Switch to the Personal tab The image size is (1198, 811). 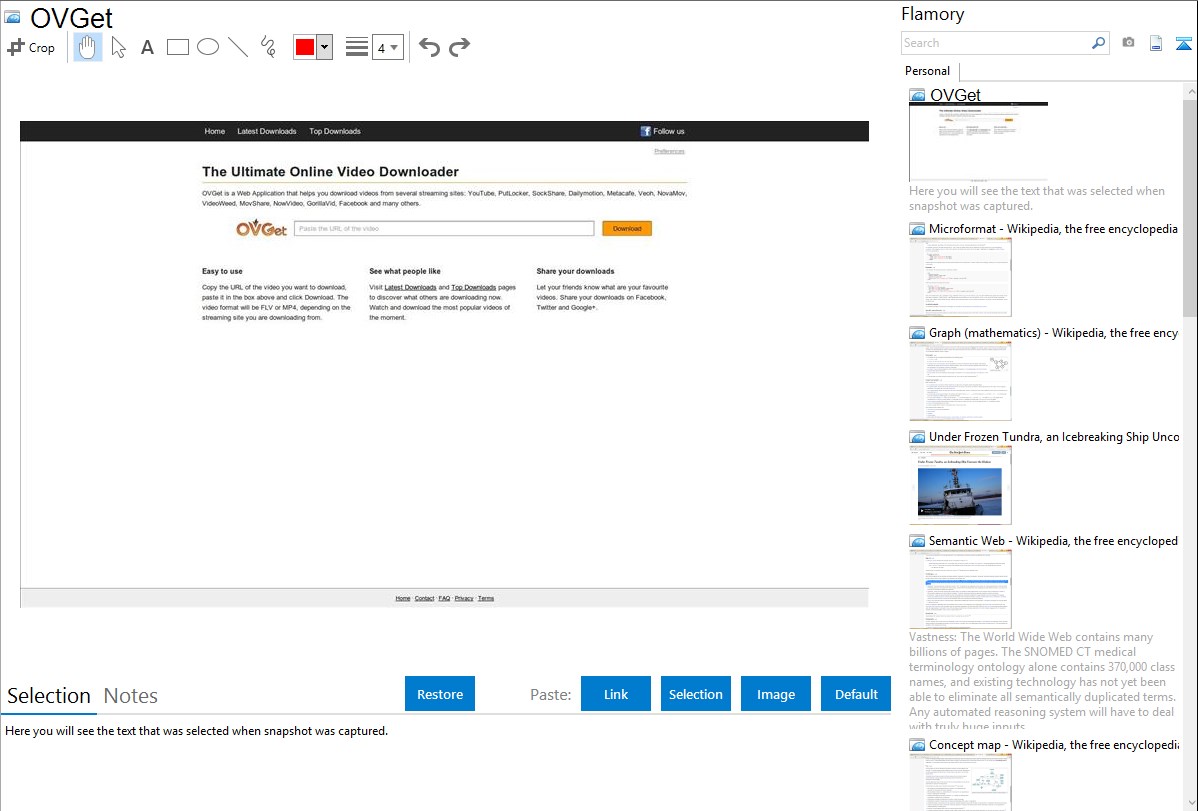click(x=928, y=71)
